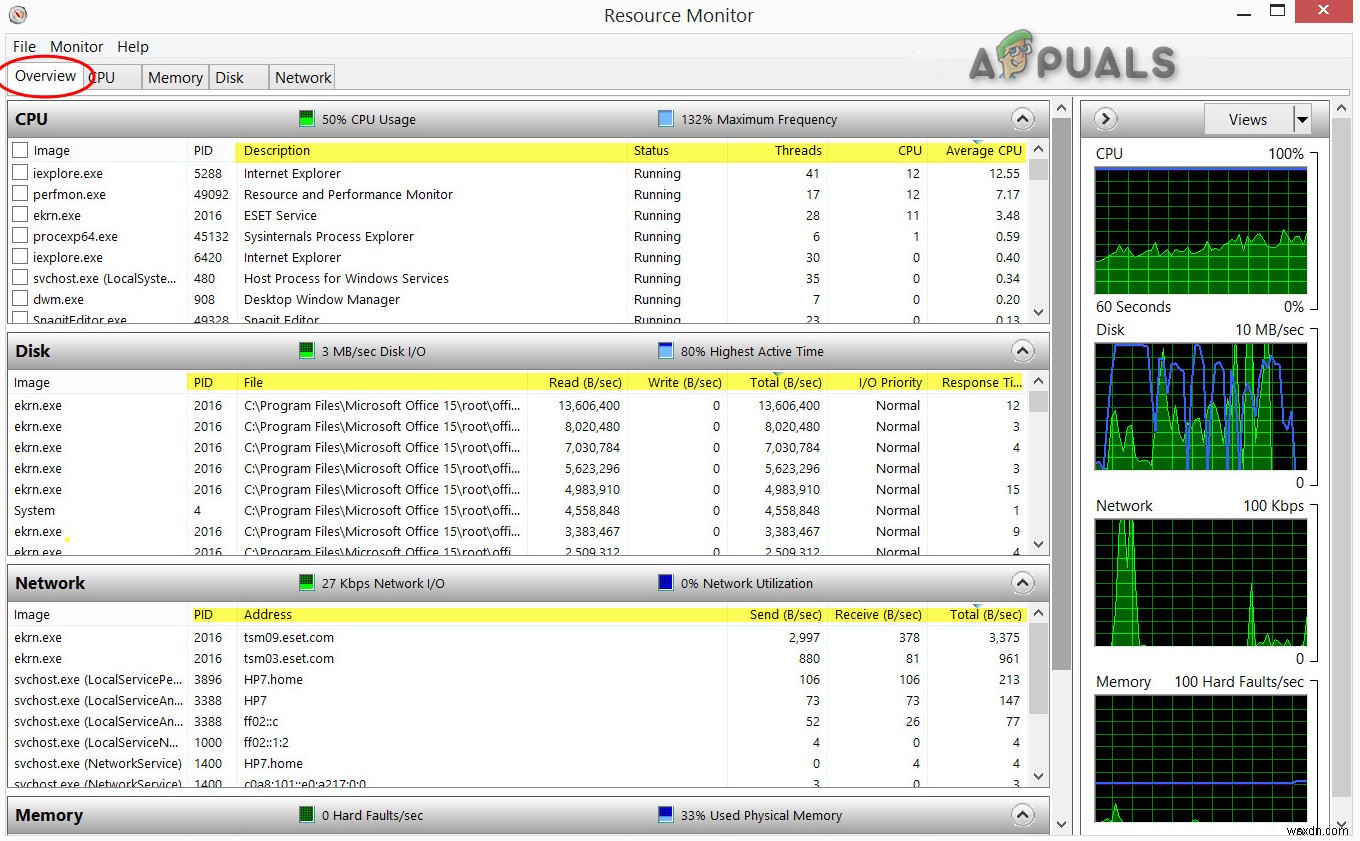The width and height of the screenshot is (1360, 841).
Task: Click the blue Highest Active Time indicator
Action: 665,351
